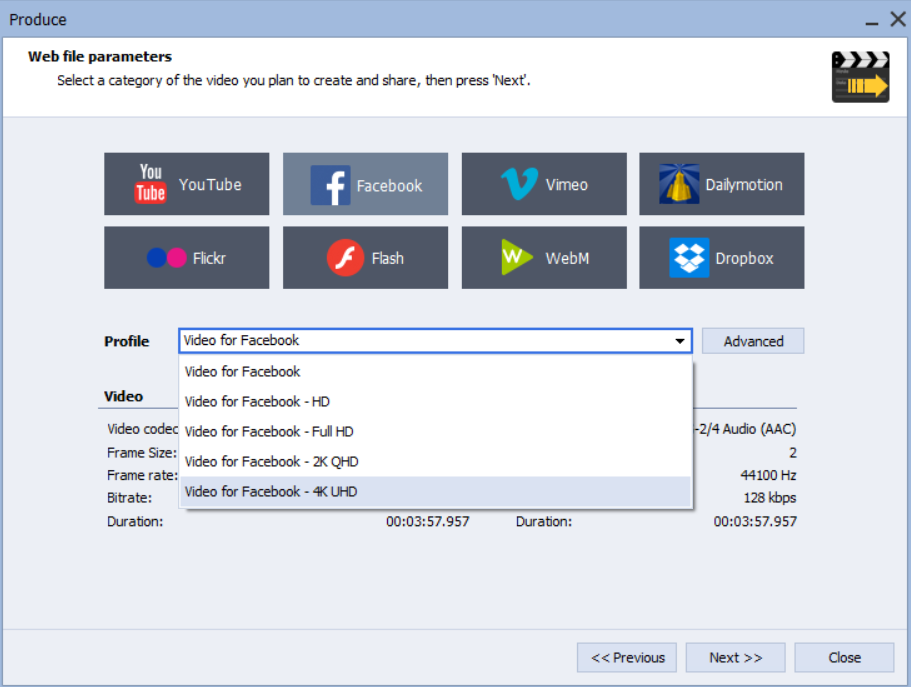Choose the Dropbox upload icon
The height and width of the screenshot is (687, 911).
pyautogui.click(x=689, y=258)
